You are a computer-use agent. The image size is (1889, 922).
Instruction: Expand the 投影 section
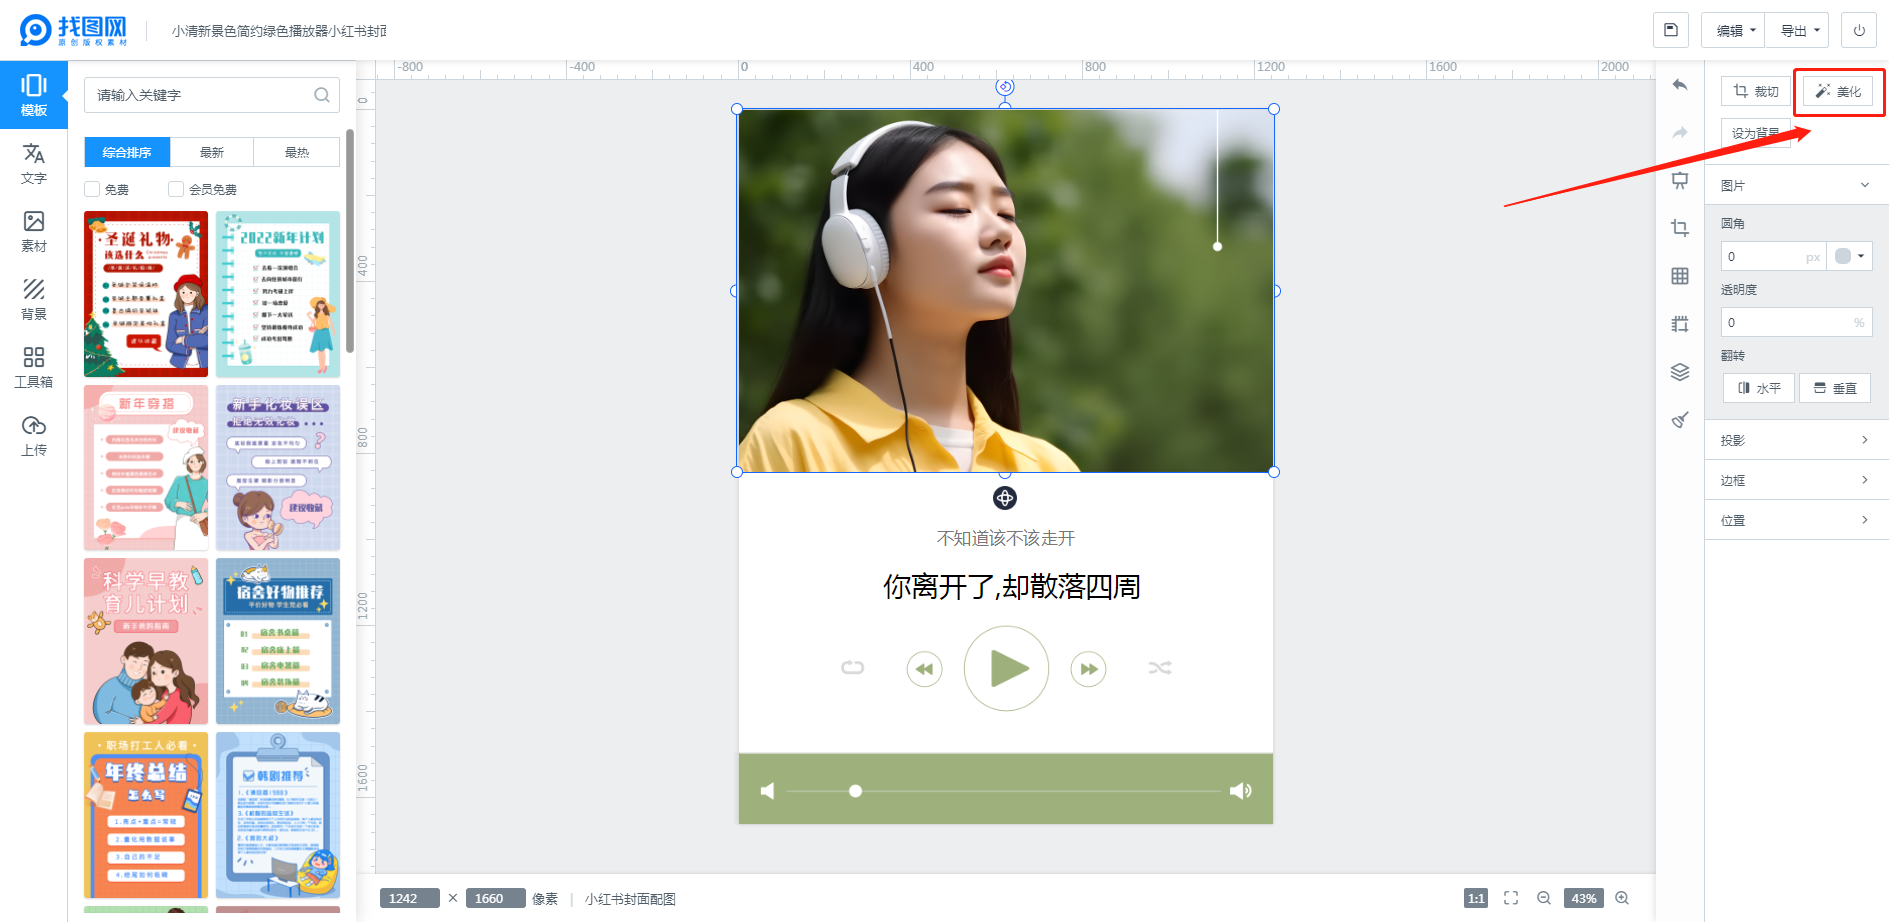point(1795,440)
